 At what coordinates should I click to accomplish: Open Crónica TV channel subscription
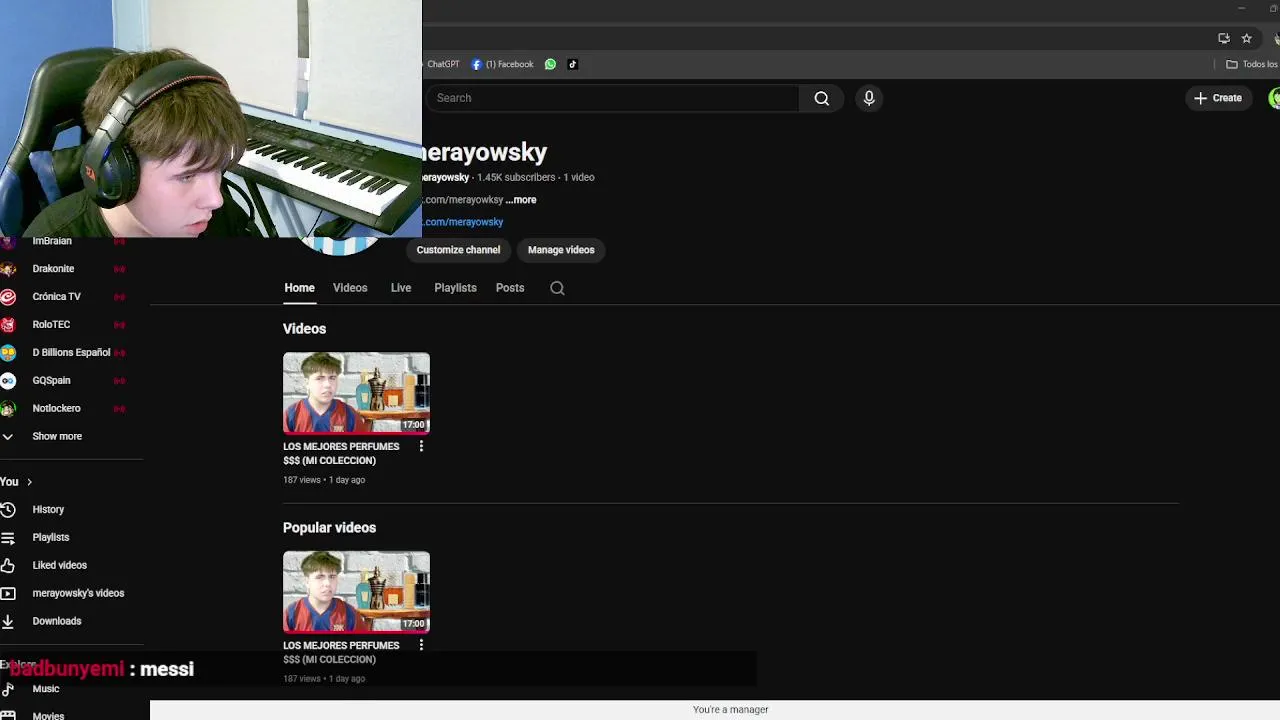(56, 297)
